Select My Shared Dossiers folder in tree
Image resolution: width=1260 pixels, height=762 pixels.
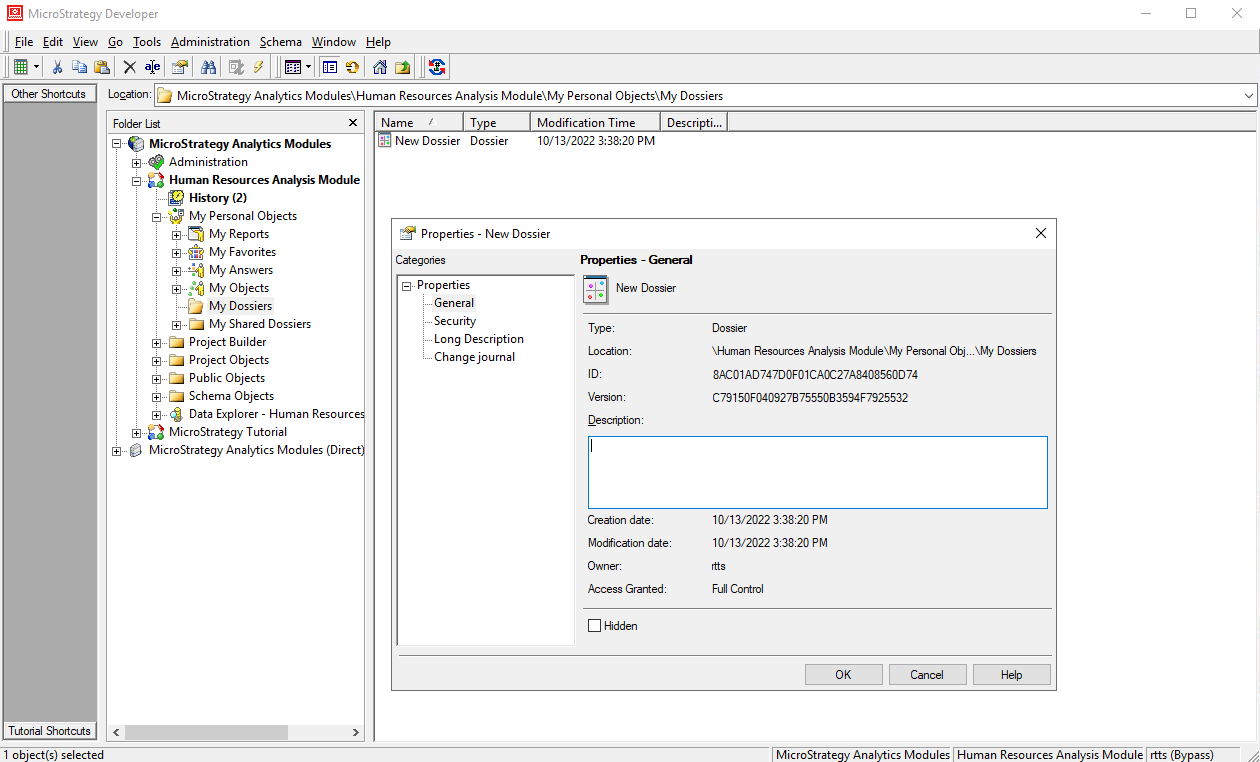click(260, 324)
